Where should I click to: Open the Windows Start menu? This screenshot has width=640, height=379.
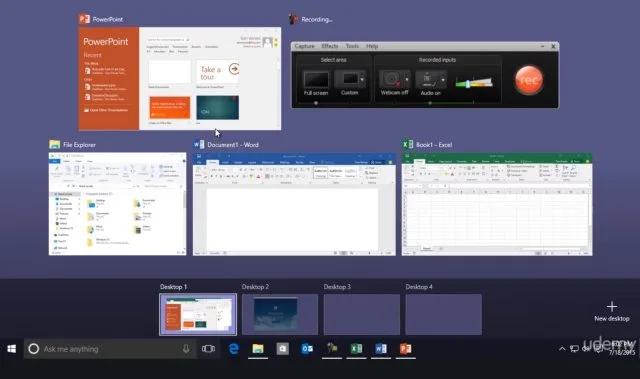pos(11,349)
